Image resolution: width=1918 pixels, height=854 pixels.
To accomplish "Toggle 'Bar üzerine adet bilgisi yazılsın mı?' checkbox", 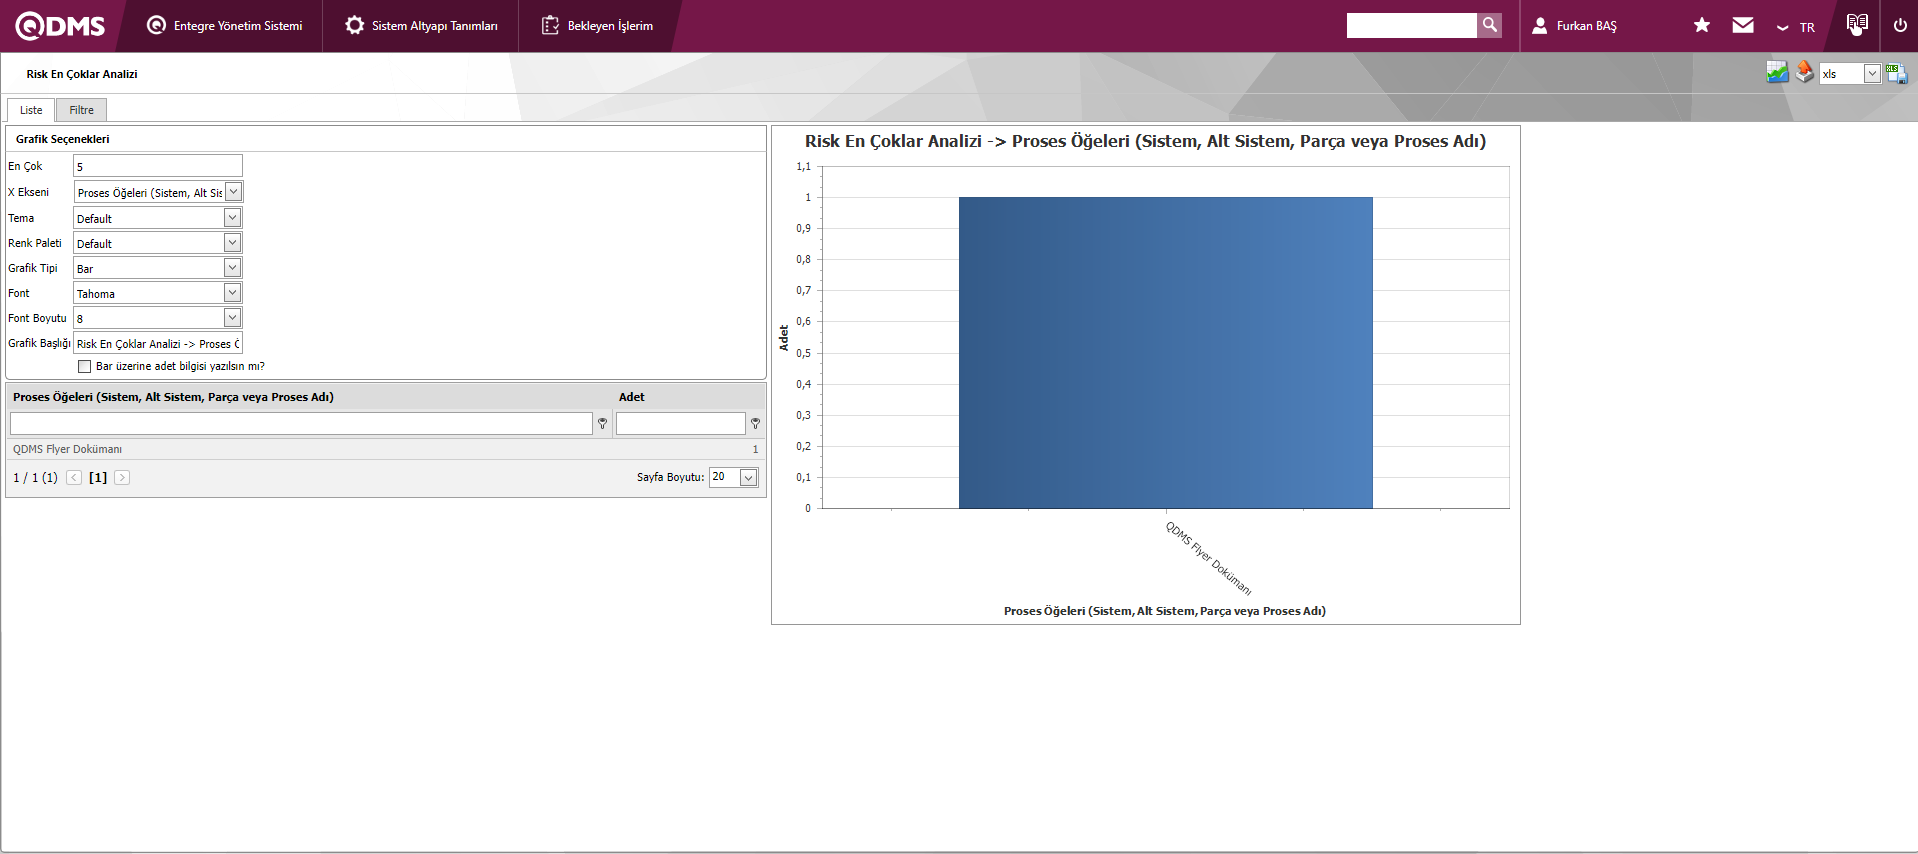I will (x=85, y=367).
